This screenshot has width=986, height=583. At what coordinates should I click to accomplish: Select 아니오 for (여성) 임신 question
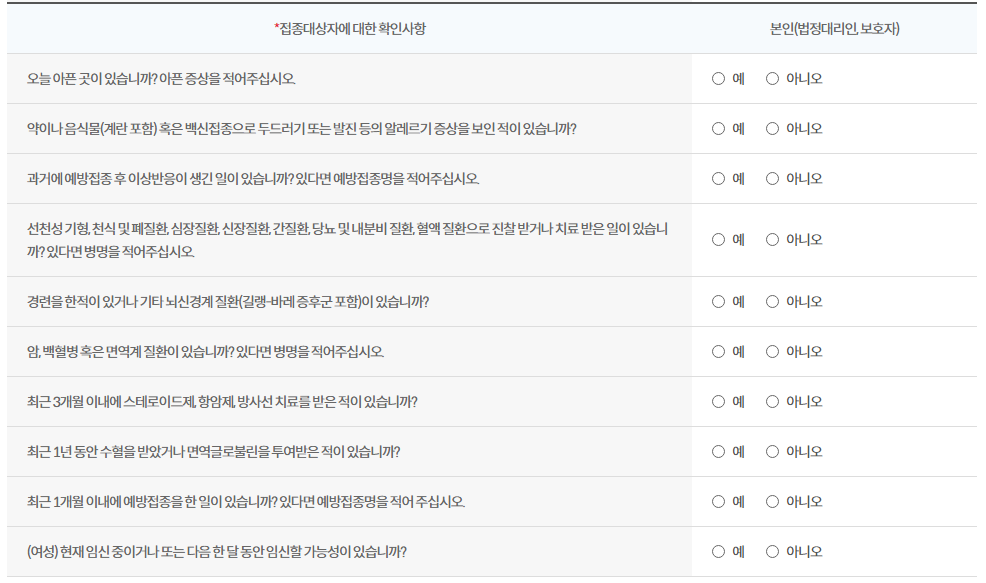(772, 552)
